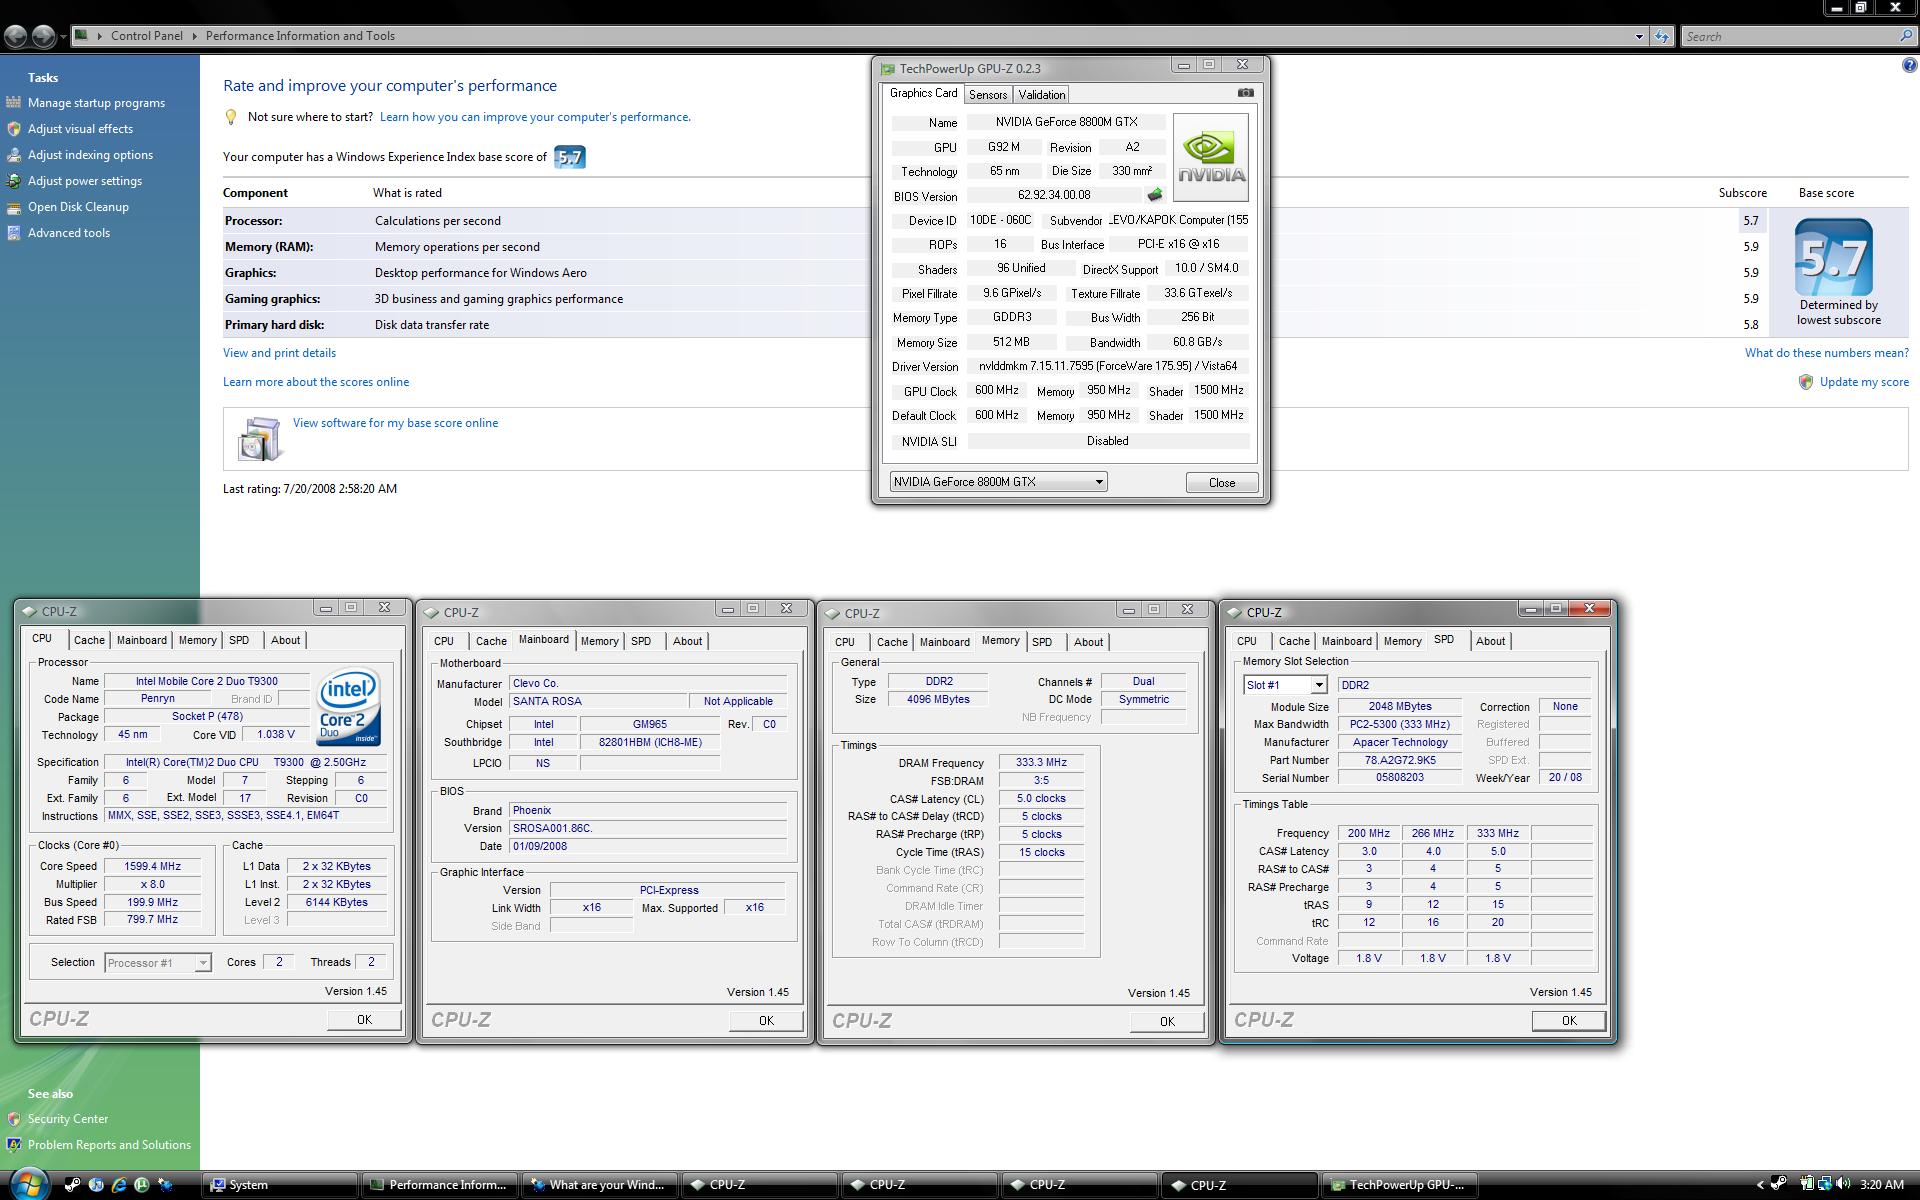Viewport: 1920px width, 1200px height.
Task: Click the Adjust visual effects shield icon
Action: point(13,128)
